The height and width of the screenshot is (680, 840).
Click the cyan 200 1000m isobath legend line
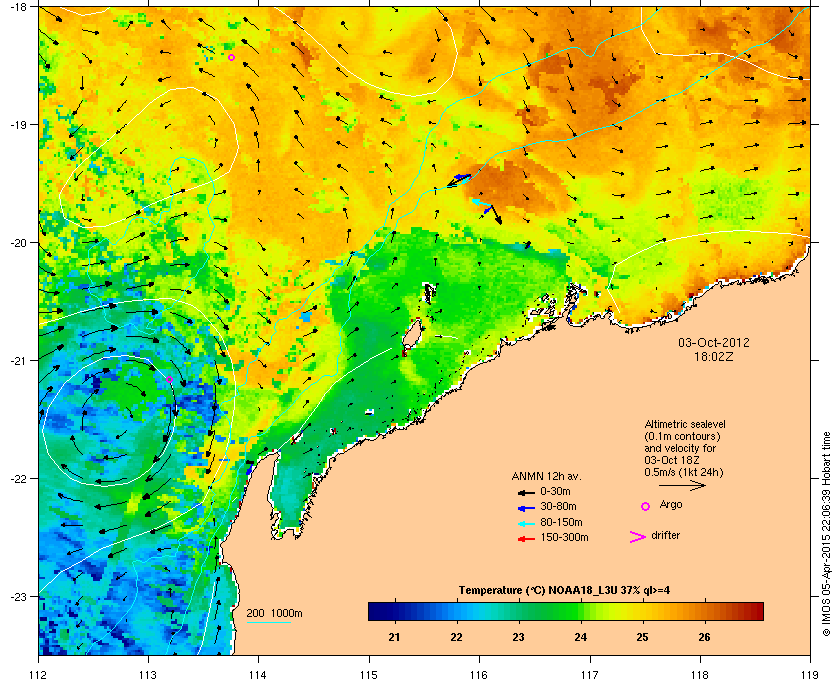coord(268,623)
